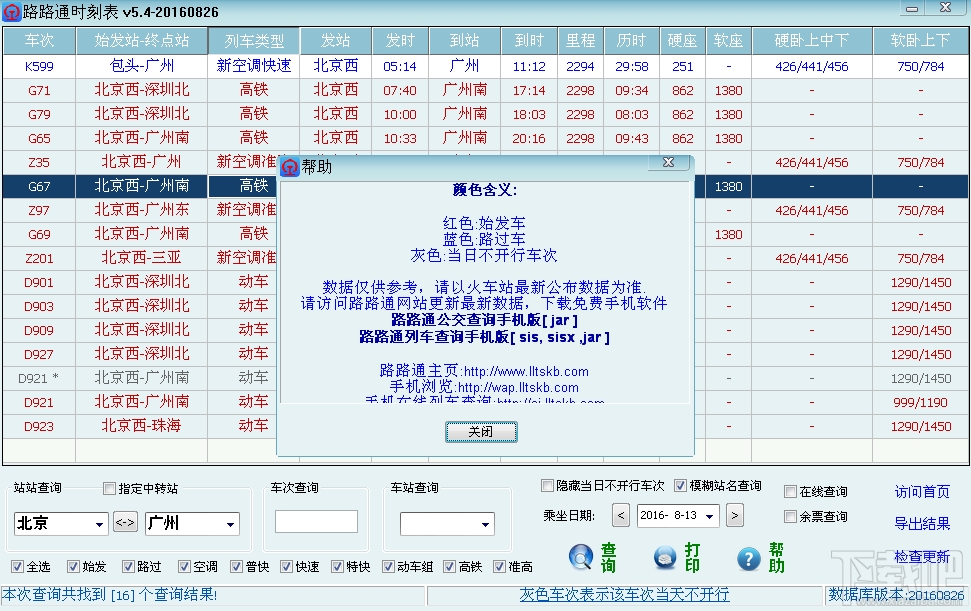This screenshot has height=611, width=971.
Task: Enable 隐藏当日不开行车次 option
Action: 546,485
